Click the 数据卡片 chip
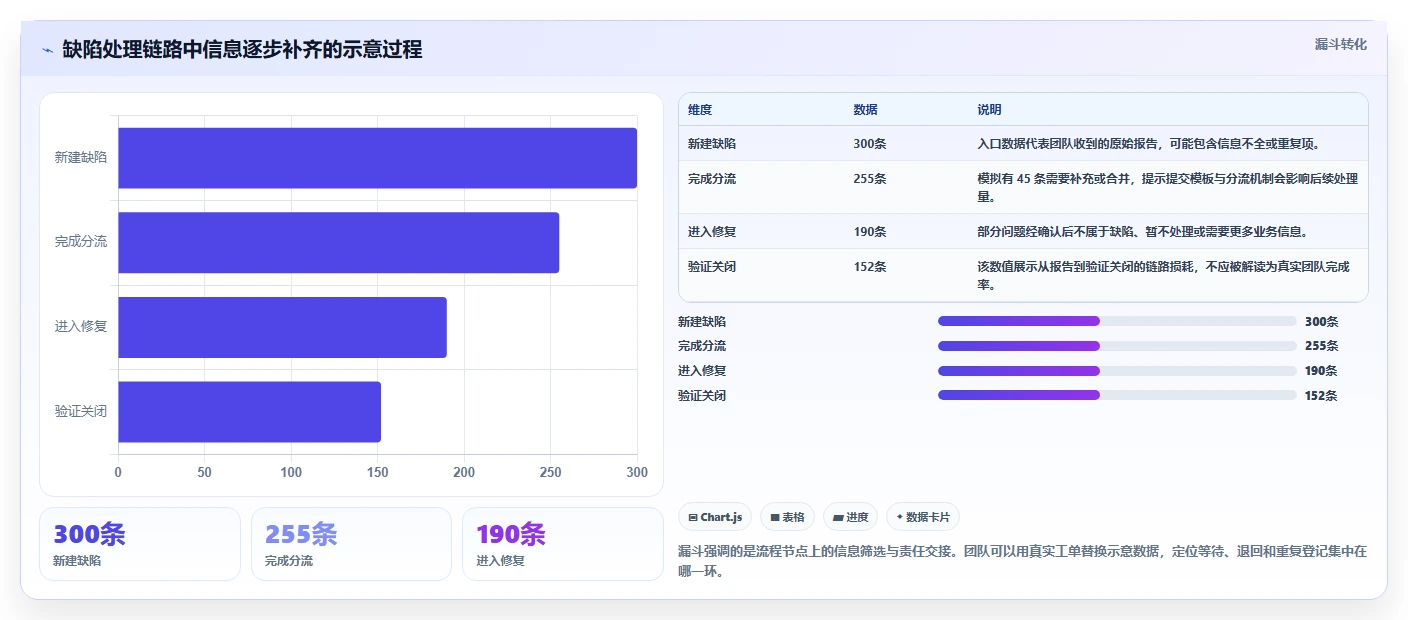 click(922, 517)
